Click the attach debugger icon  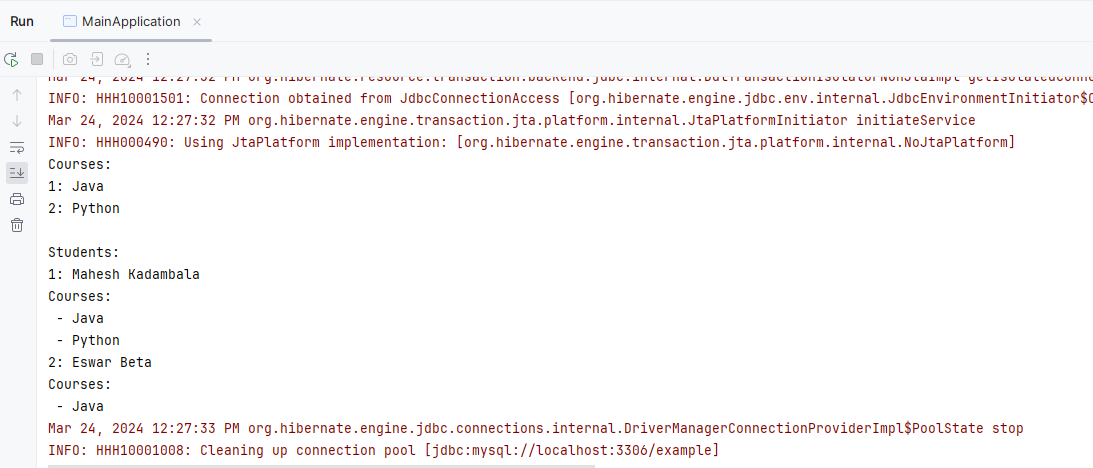(x=97, y=59)
